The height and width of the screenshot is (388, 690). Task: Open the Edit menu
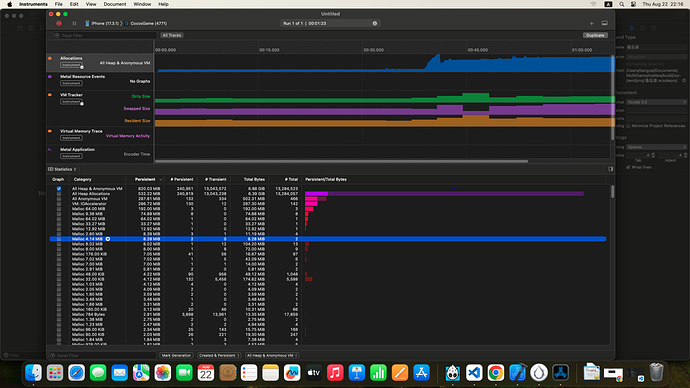click(x=74, y=4)
